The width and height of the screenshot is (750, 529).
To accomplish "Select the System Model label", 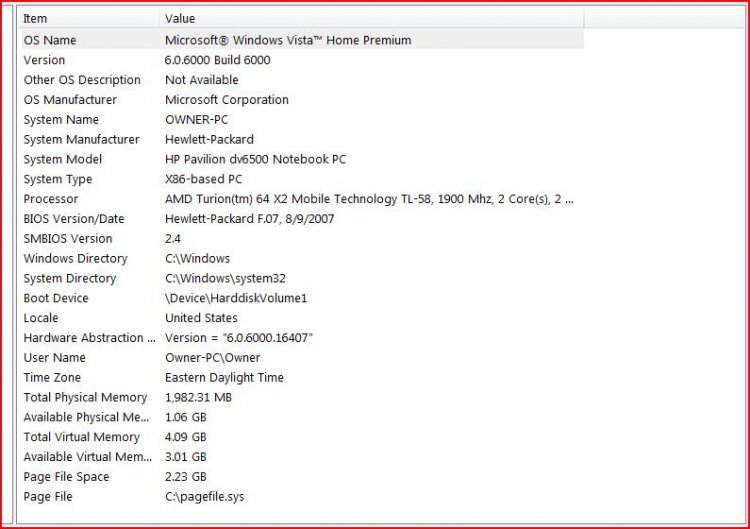I will click(x=63, y=159).
